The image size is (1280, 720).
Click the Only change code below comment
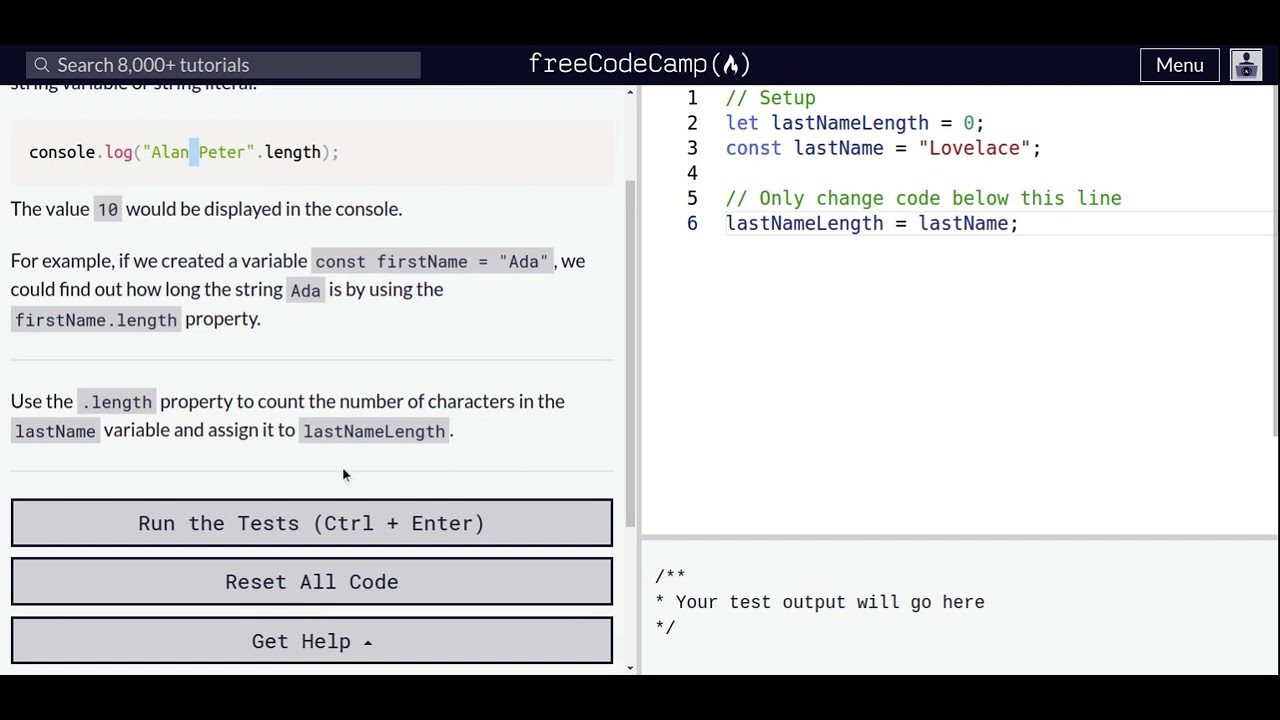pyautogui.click(x=924, y=198)
